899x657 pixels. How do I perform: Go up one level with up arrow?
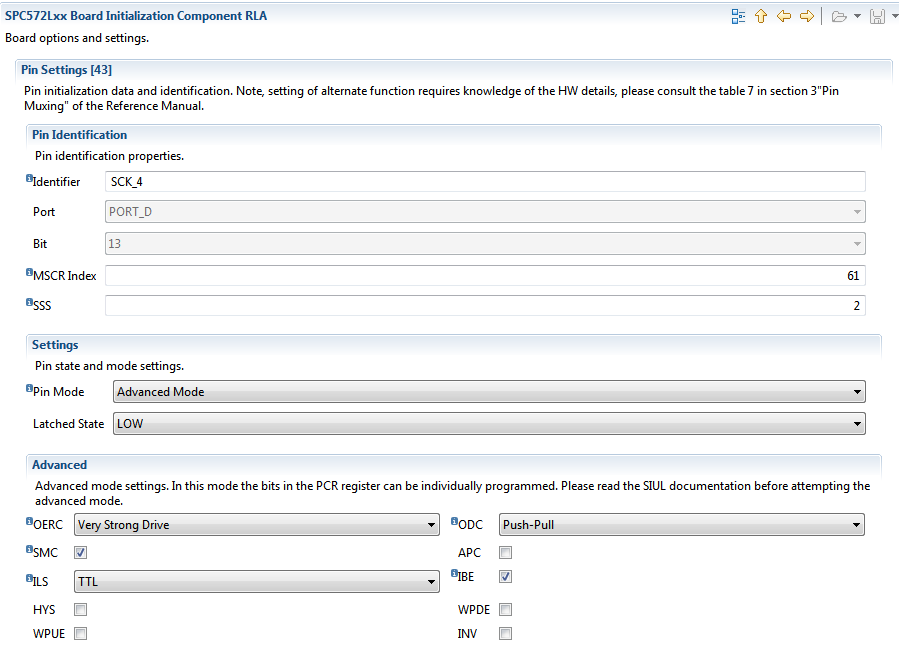coord(761,16)
